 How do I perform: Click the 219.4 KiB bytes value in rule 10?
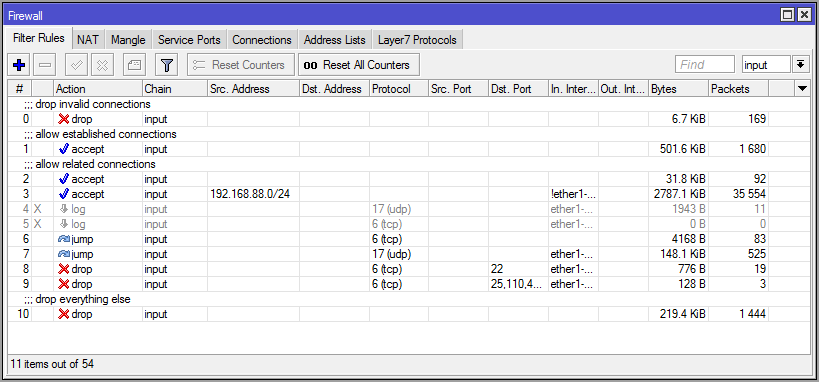(x=683, y=315)
